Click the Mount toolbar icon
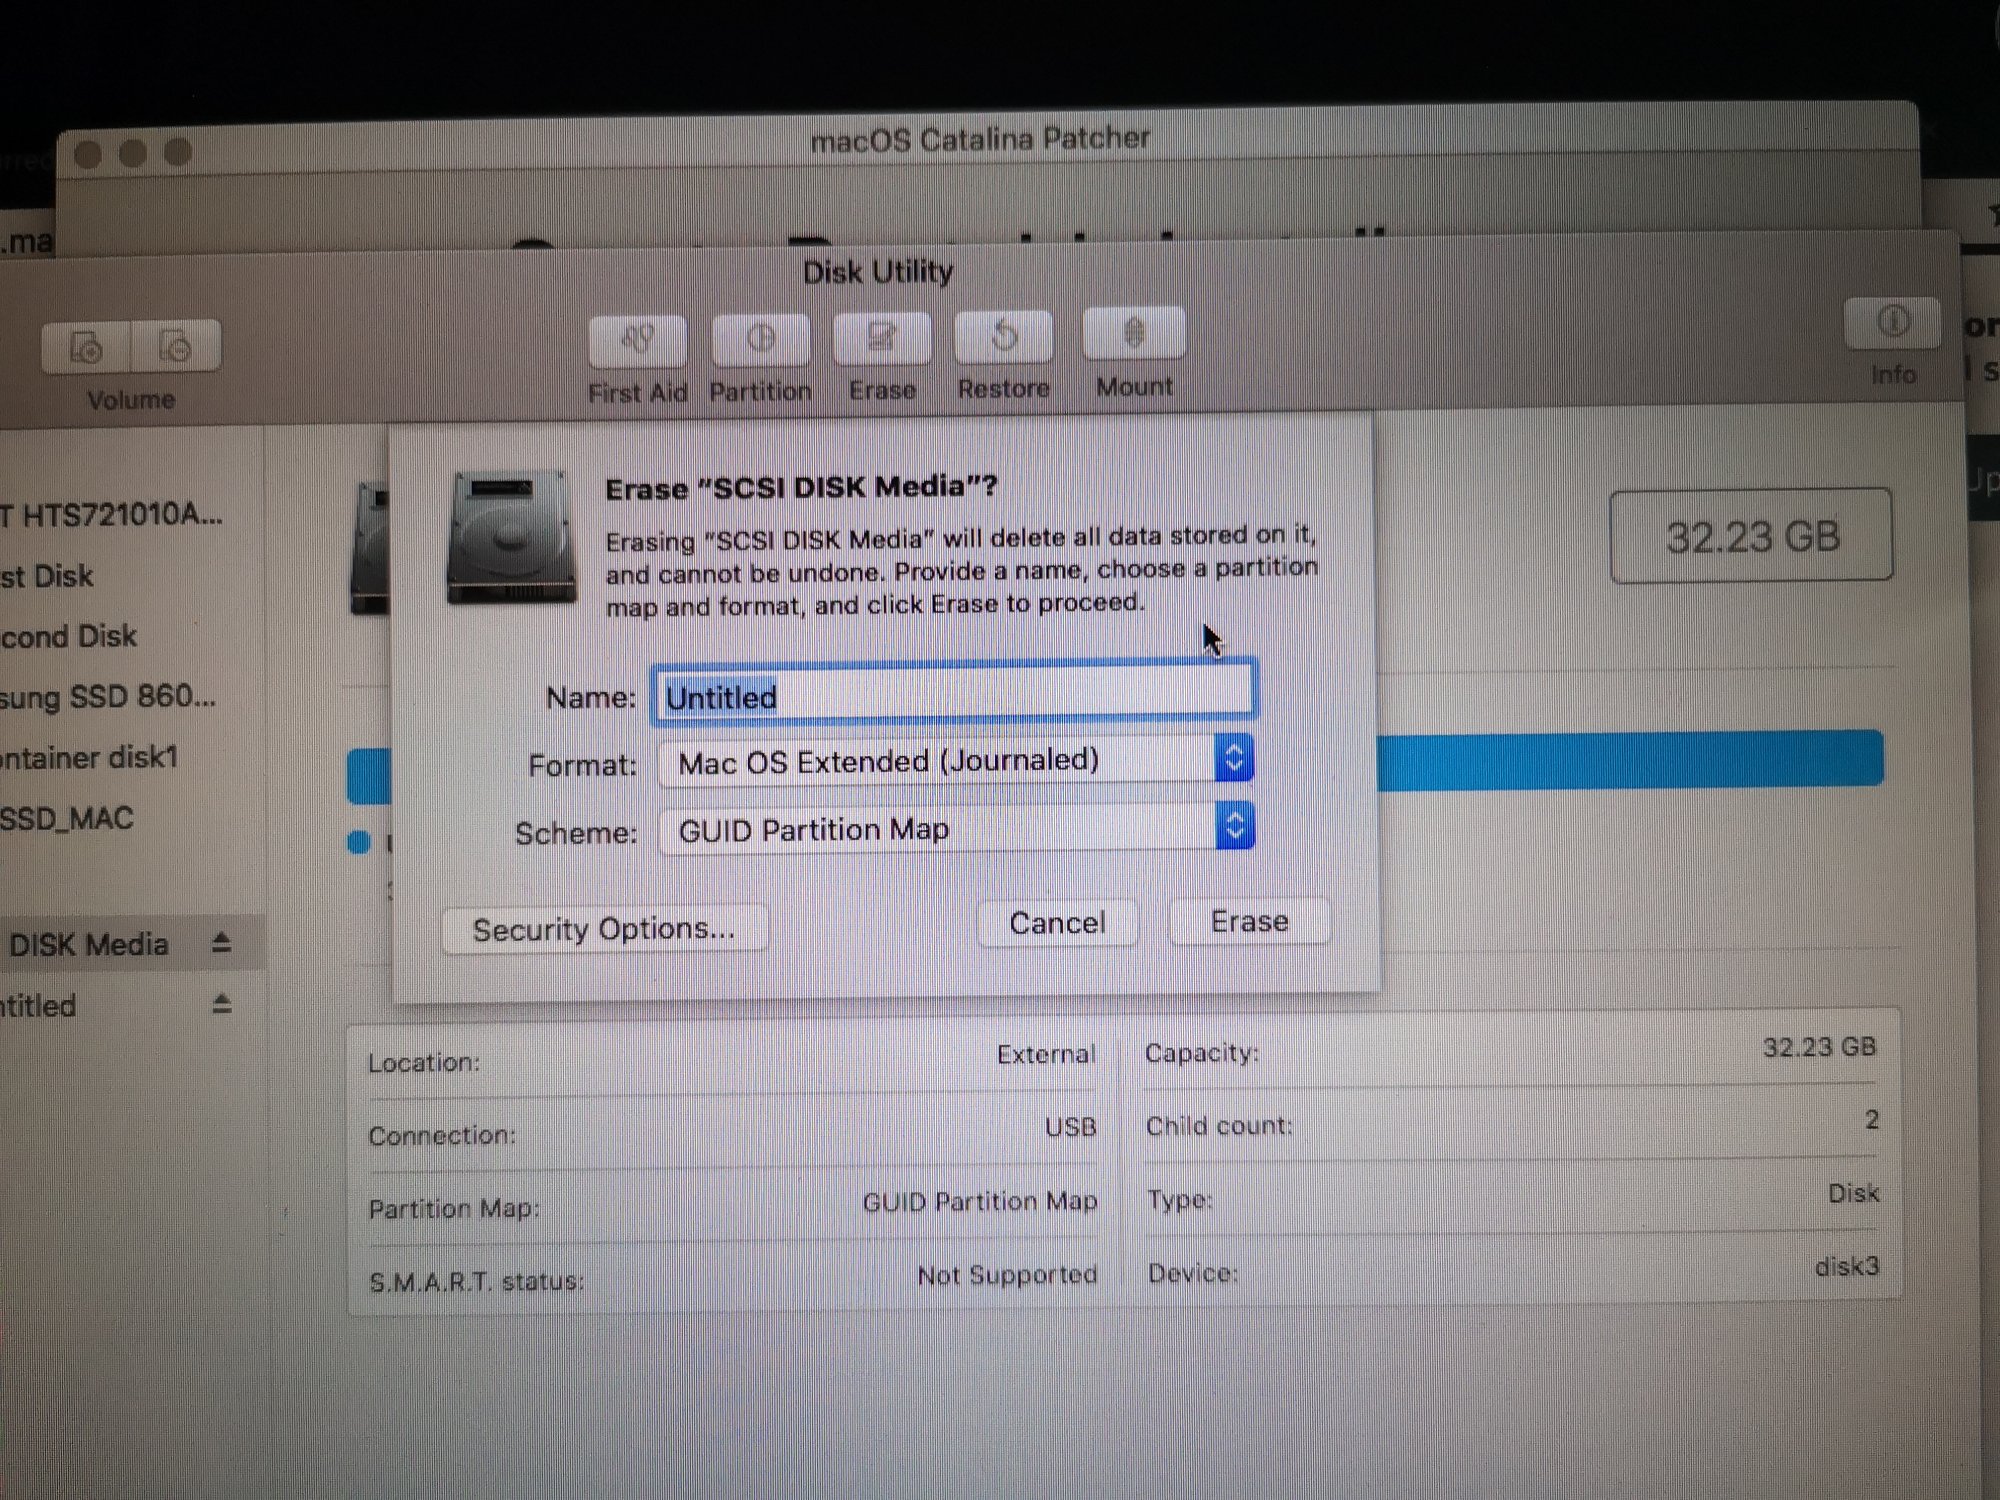The height and width of the screenshot is (1500, 2000). point(1133,334)
